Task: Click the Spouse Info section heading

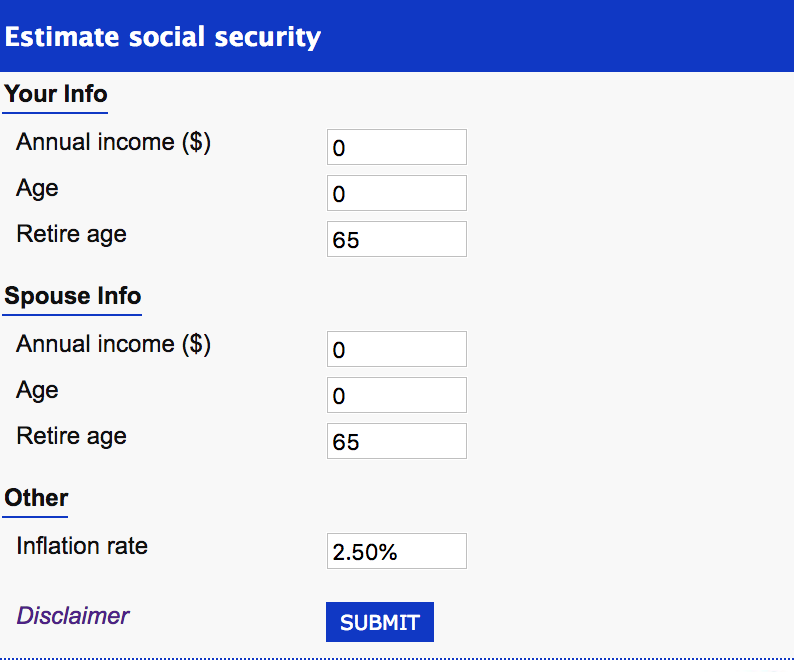Action: [x=73, y=297]
